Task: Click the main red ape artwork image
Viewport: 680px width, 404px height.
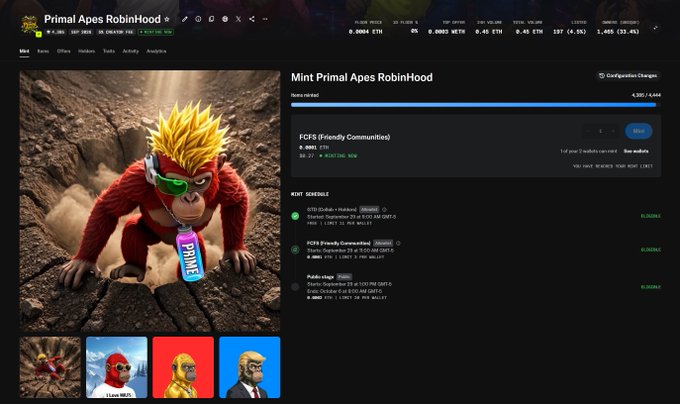Action: coord(150,201)
